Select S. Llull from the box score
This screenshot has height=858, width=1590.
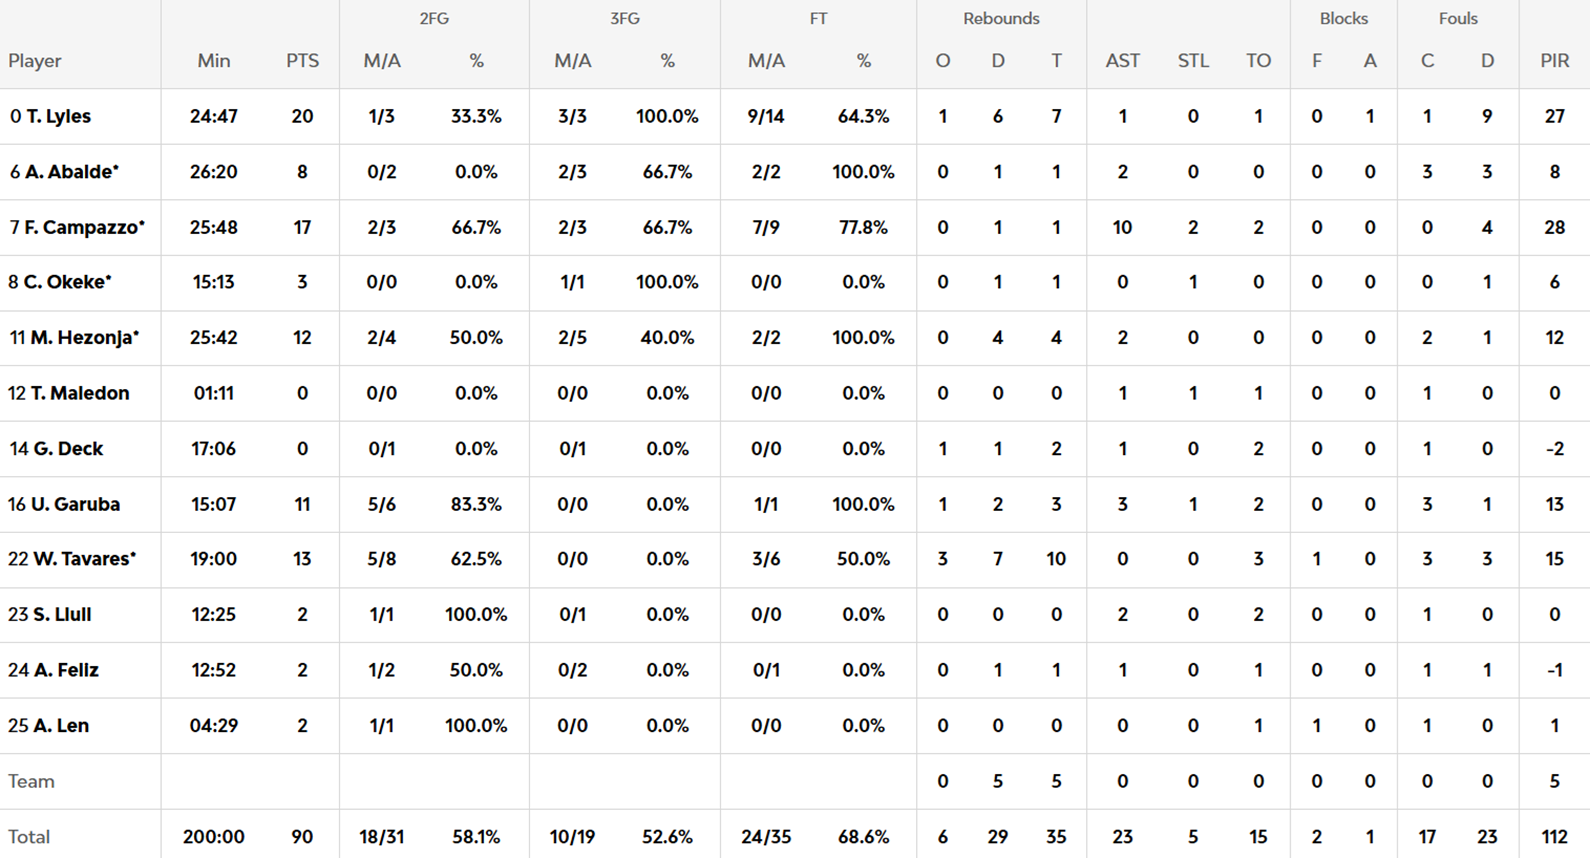pyautogui.click(x=62, y=615)
